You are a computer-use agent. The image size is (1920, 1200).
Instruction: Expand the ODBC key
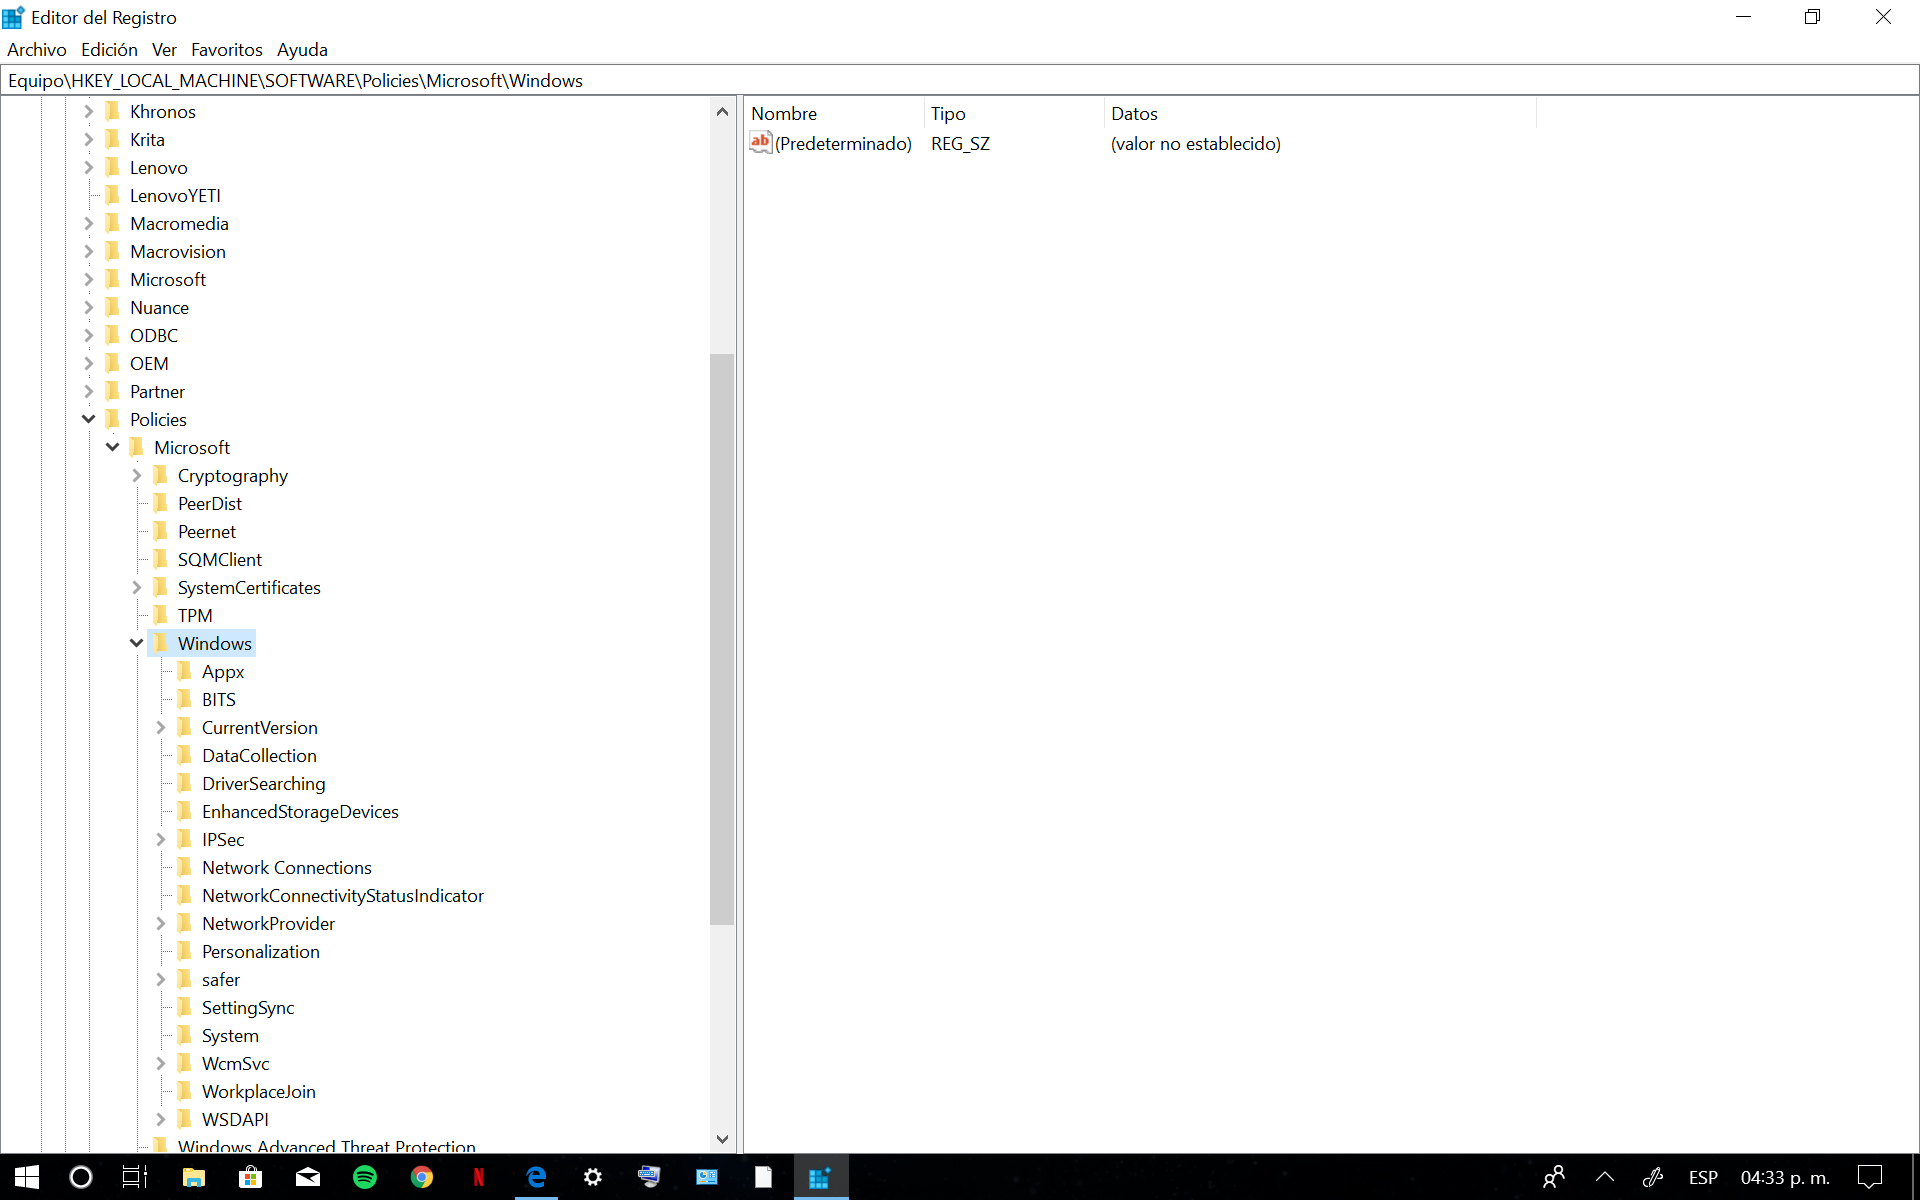click(x=89, y=336)
